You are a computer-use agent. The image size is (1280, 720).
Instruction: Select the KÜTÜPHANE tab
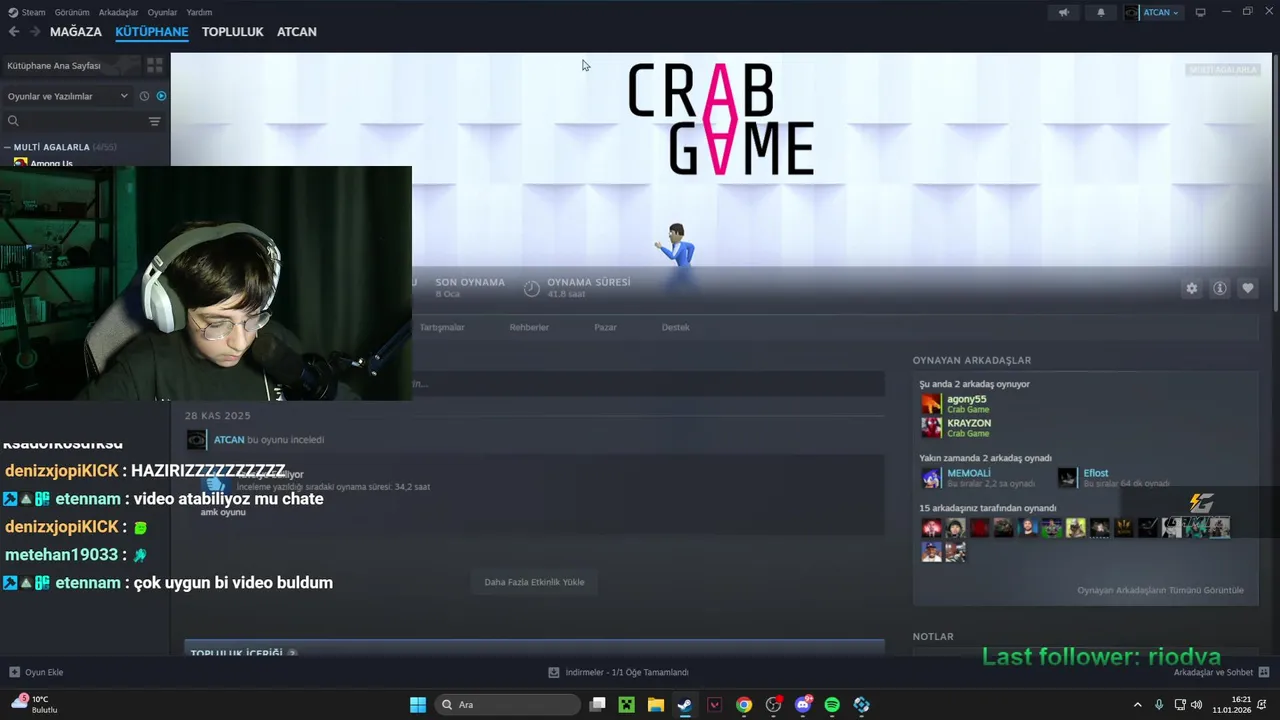pos(152,32)
